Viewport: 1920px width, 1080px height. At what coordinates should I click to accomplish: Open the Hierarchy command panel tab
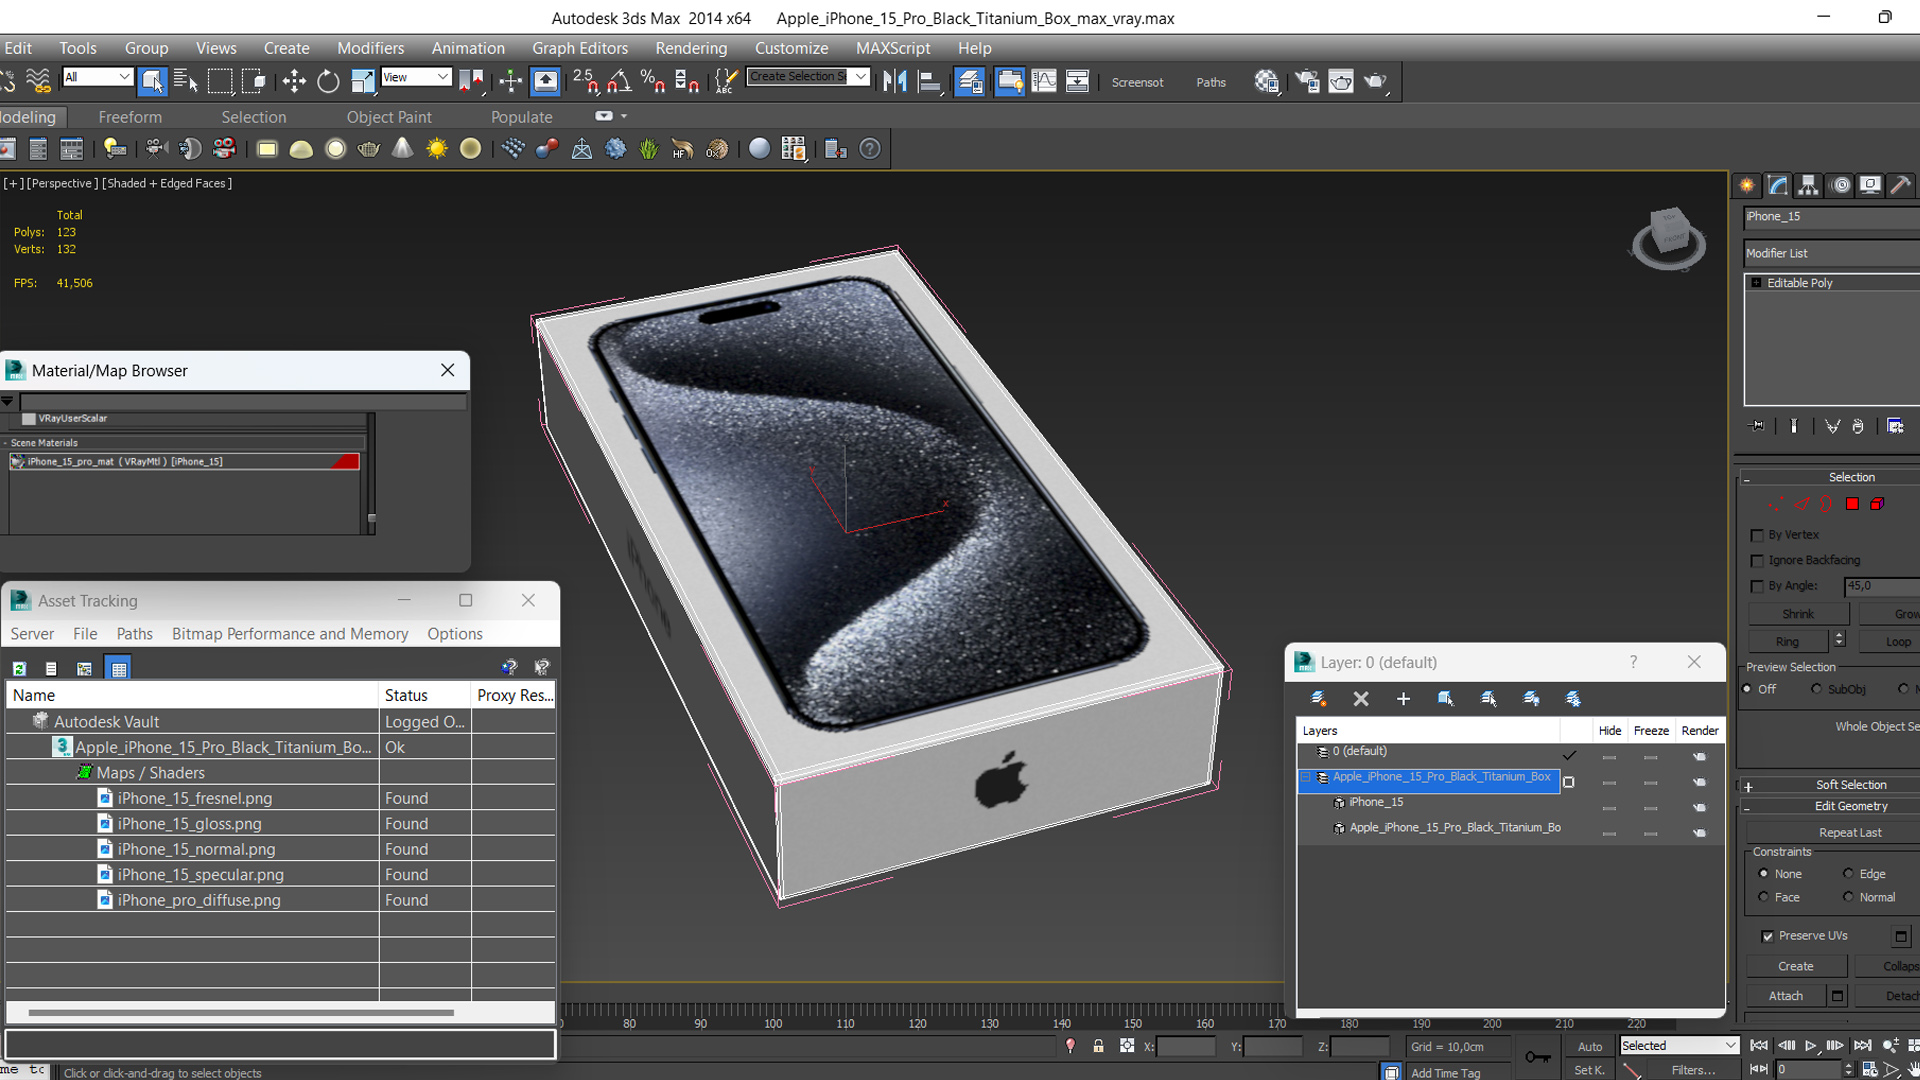click(1808, 185)
